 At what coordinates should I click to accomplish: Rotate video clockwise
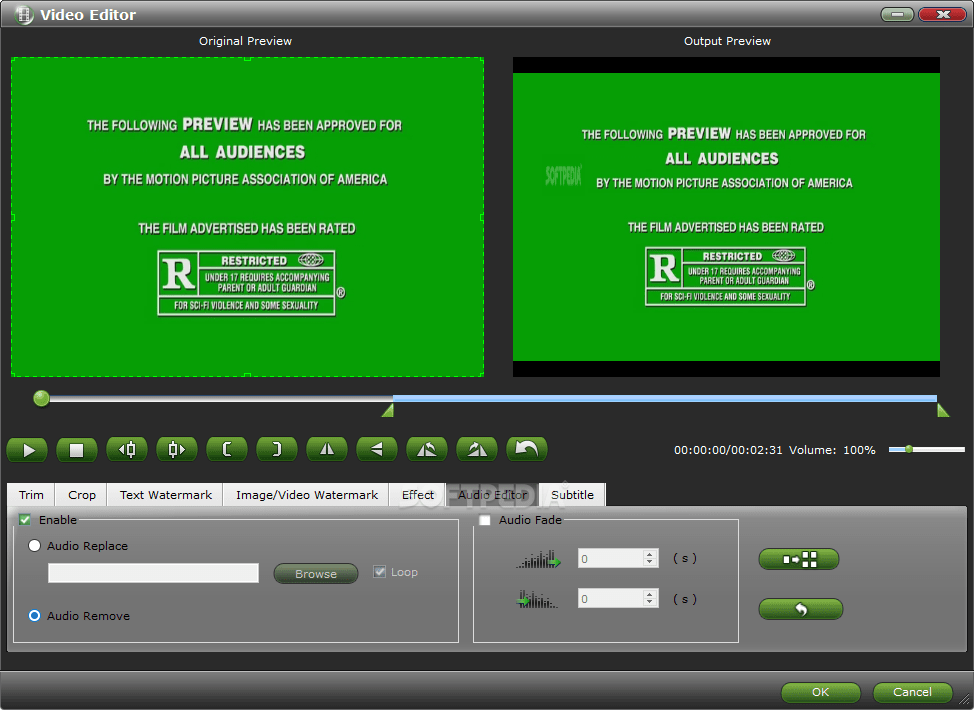pos(476,449)
